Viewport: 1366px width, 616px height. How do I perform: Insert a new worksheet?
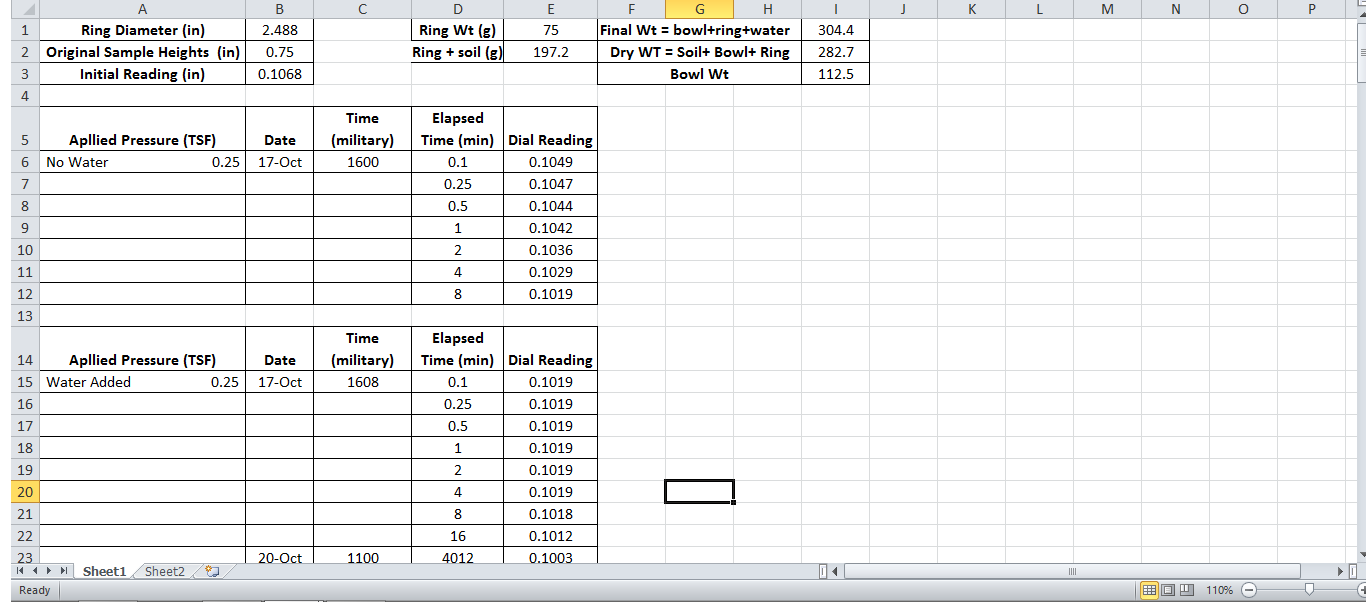(210, 571)
